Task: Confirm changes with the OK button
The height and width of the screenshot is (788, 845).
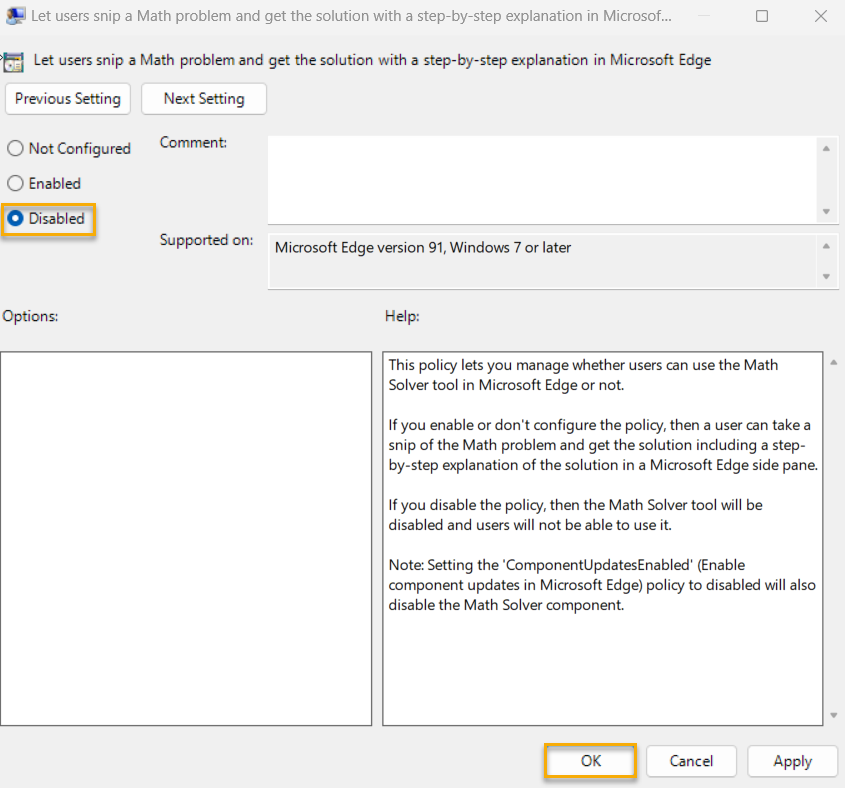Action: click(x=589, y=761)
